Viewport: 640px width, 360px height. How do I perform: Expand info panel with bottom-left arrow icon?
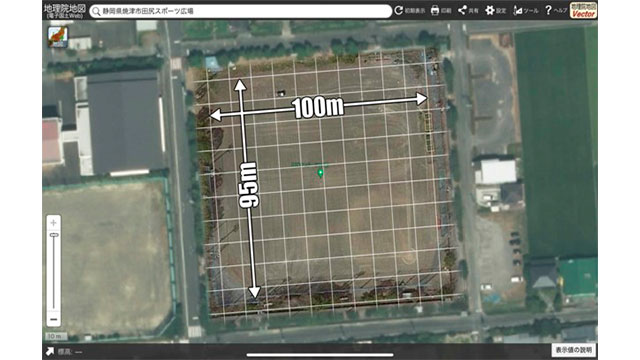pyautogui.click(x=50, y=351)
